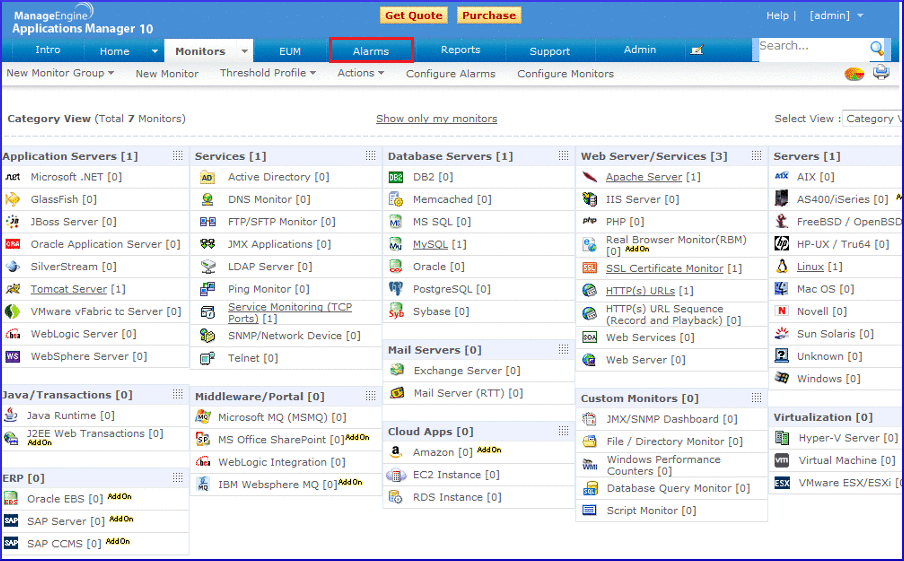Click the GlassFish icon
Screen dimensions: 904x561
13,199
